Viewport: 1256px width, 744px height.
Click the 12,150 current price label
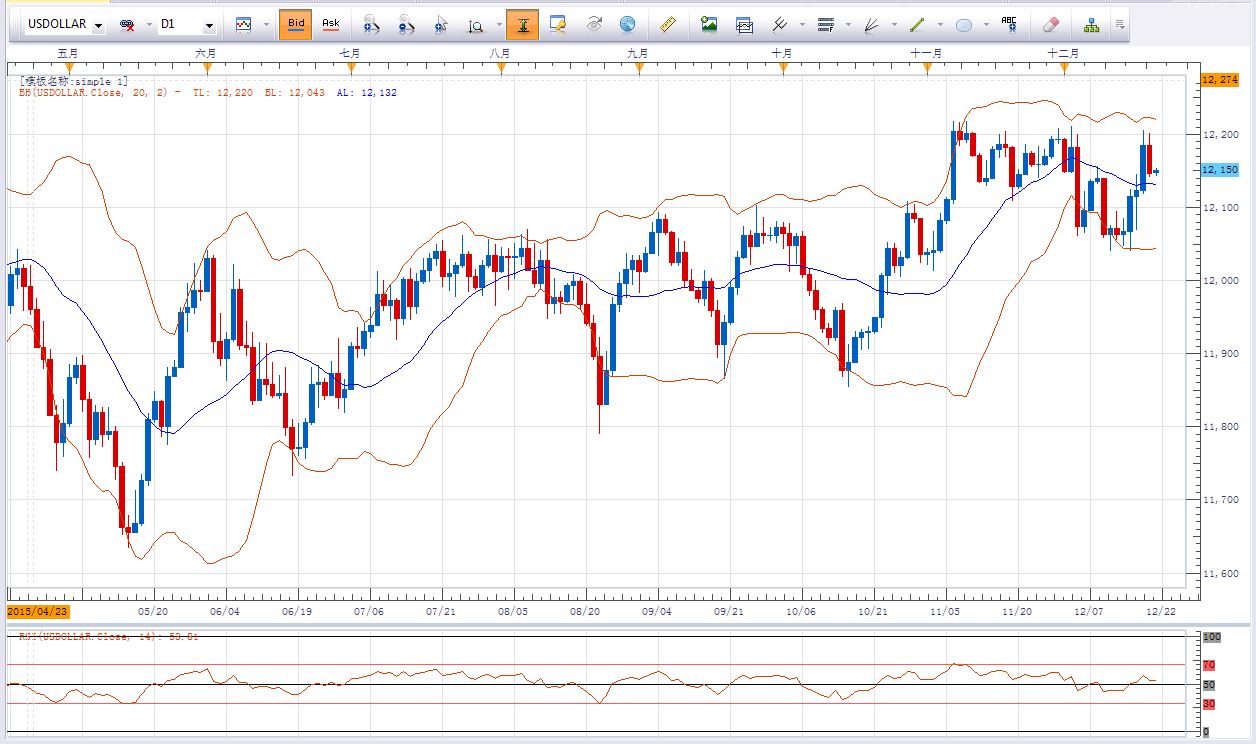point(1220,170)
